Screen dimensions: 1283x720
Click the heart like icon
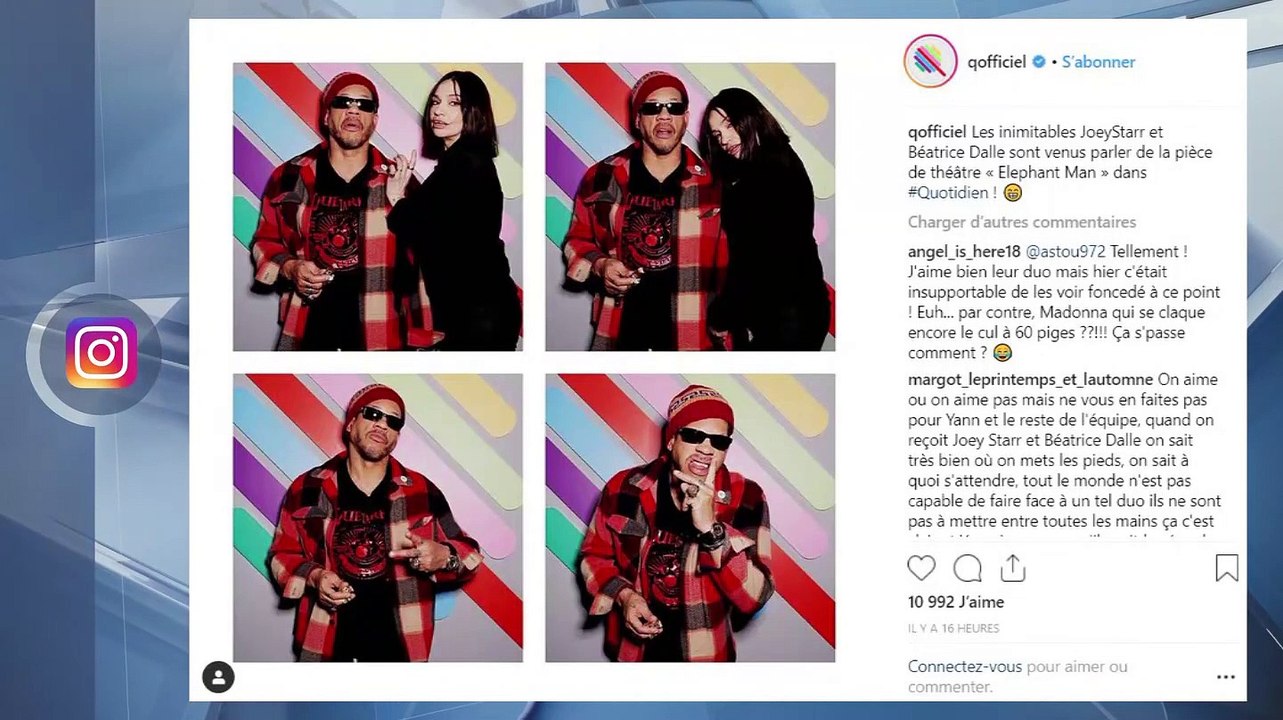click(921, 568)
